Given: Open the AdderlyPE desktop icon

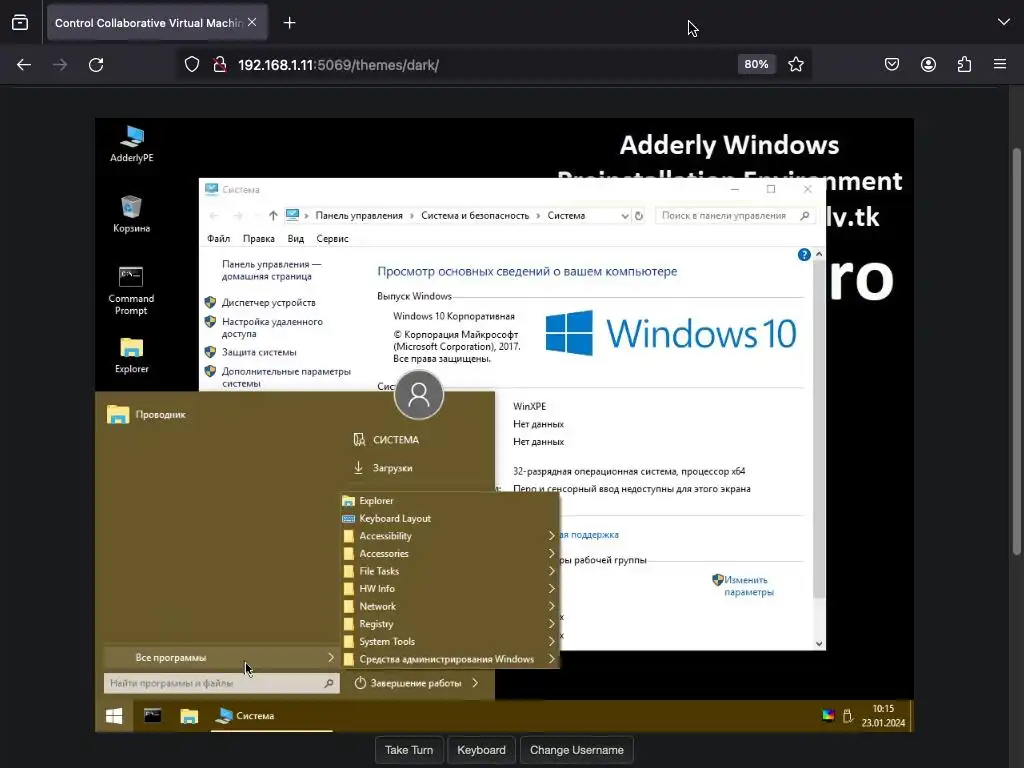Looking at the screenshot, I should click(131, 144).
